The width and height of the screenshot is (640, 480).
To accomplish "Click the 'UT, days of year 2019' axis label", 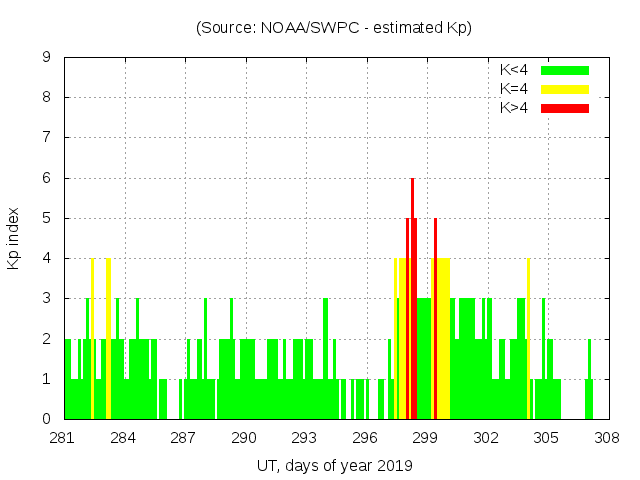I will coord(334,465).
